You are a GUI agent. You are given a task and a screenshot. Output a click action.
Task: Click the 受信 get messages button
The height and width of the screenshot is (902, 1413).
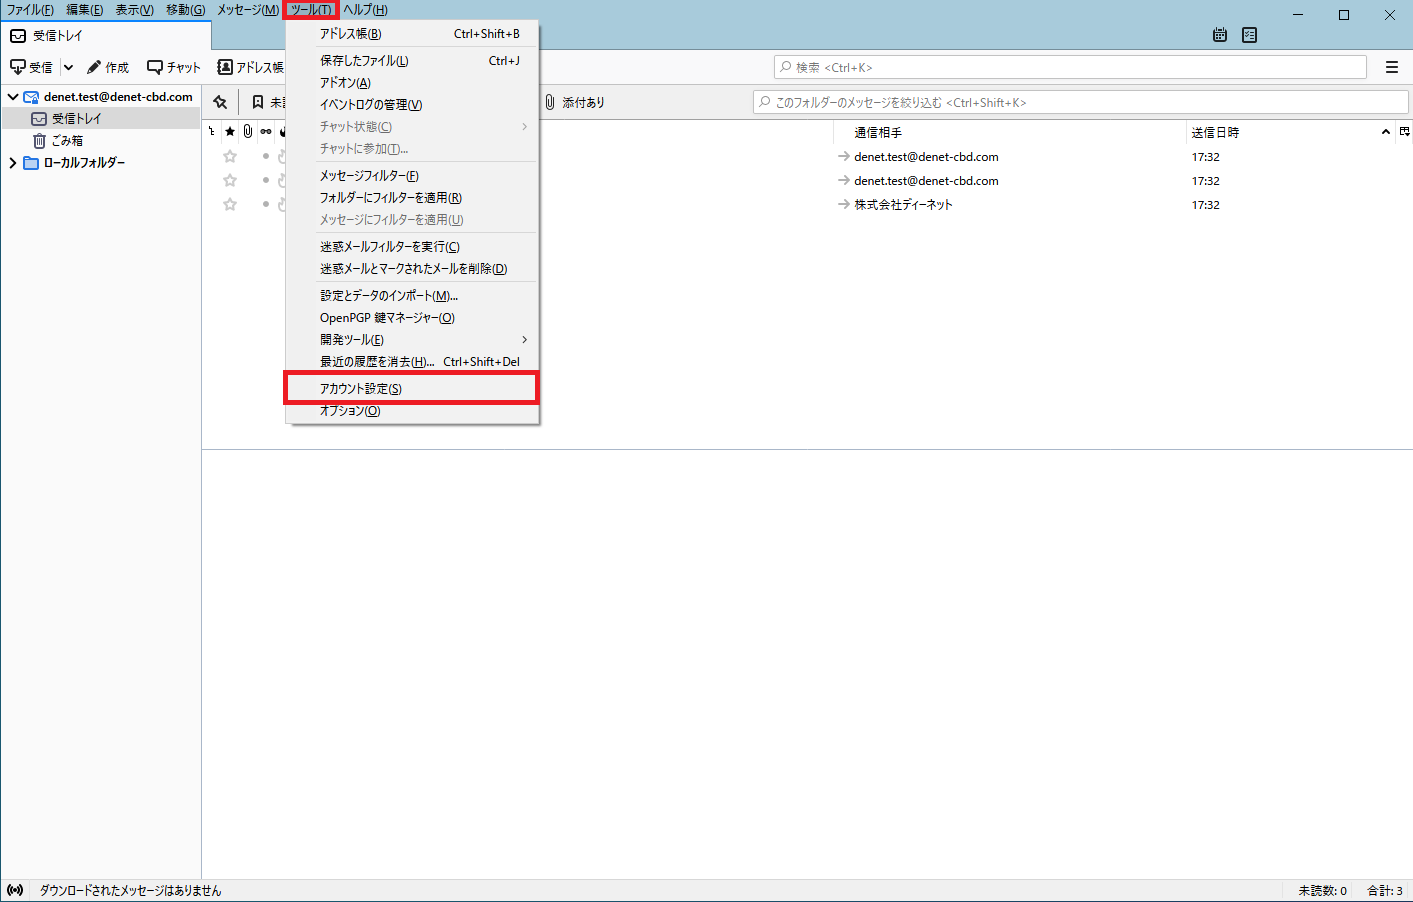point(31,67)
